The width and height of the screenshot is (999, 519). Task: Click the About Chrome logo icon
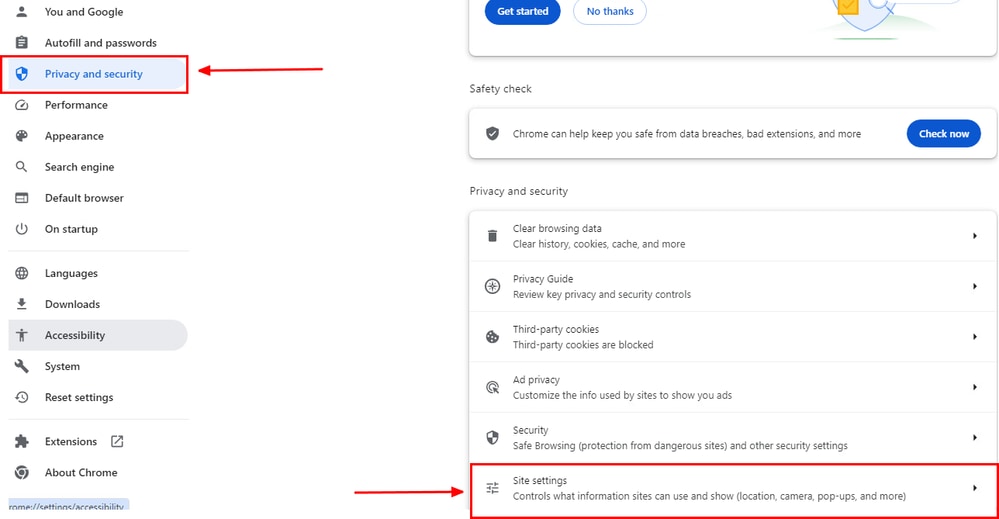(x=22, y=473)
